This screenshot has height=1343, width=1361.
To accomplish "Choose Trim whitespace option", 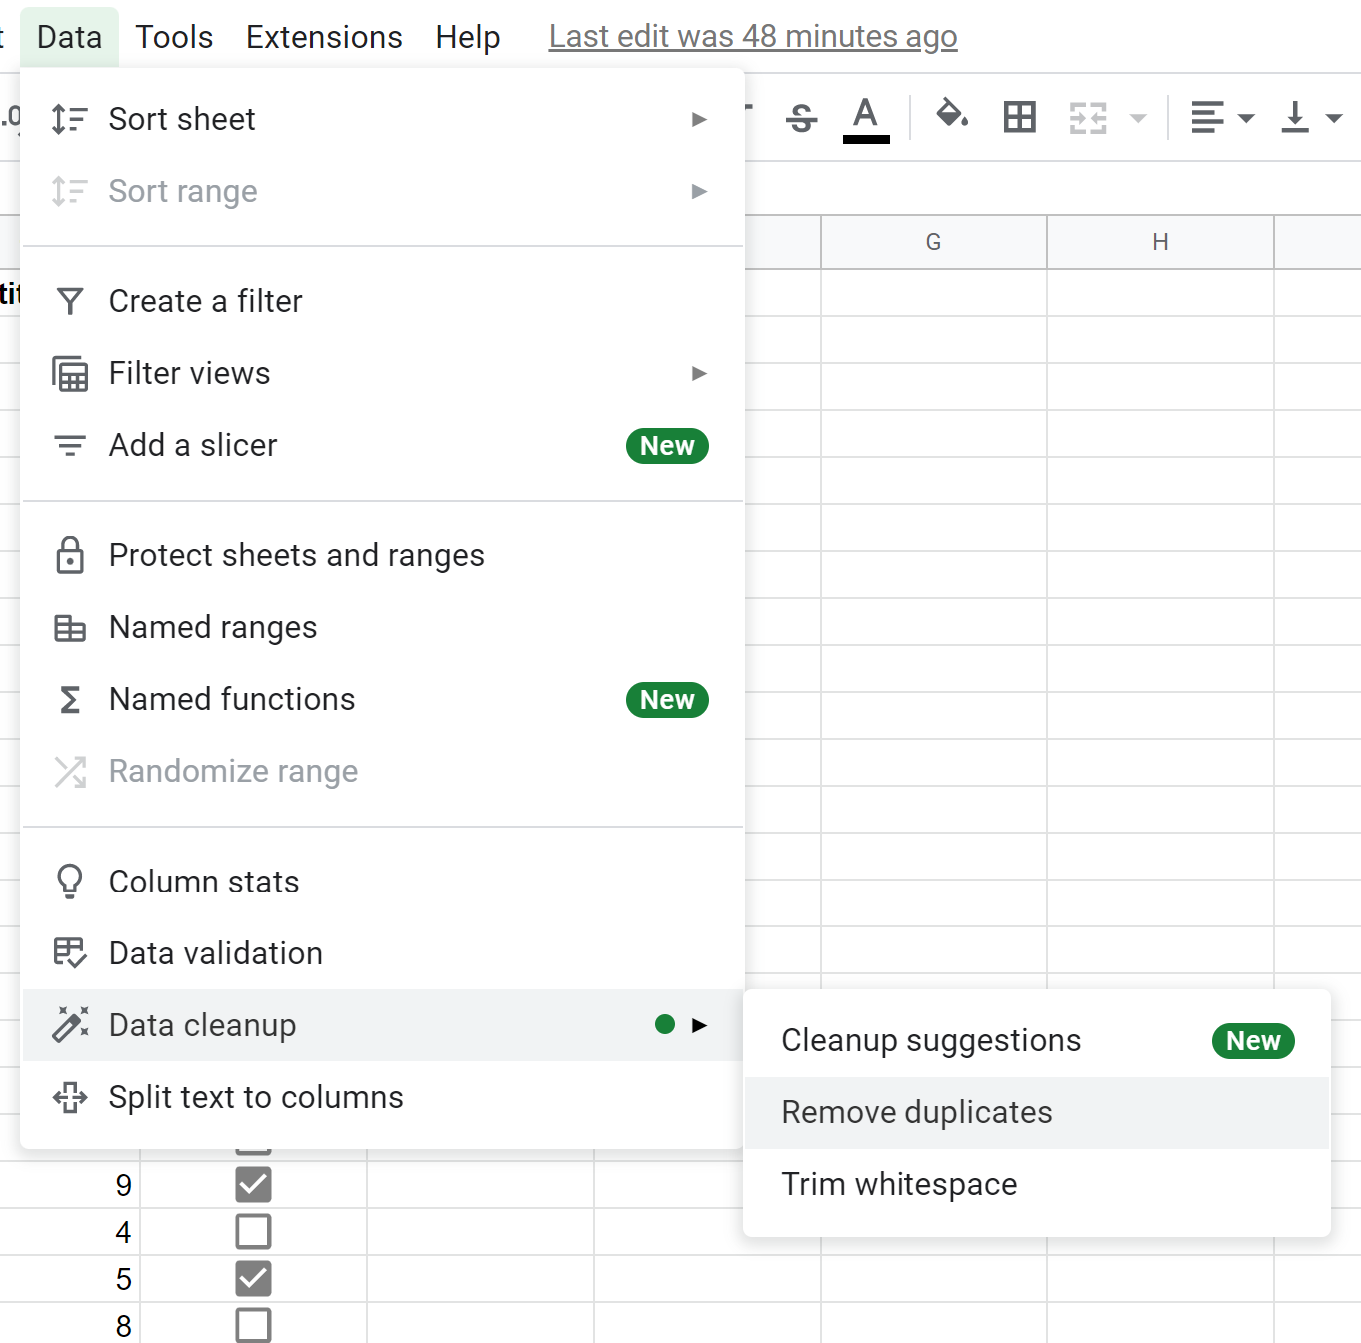I will pos(898,1184).
